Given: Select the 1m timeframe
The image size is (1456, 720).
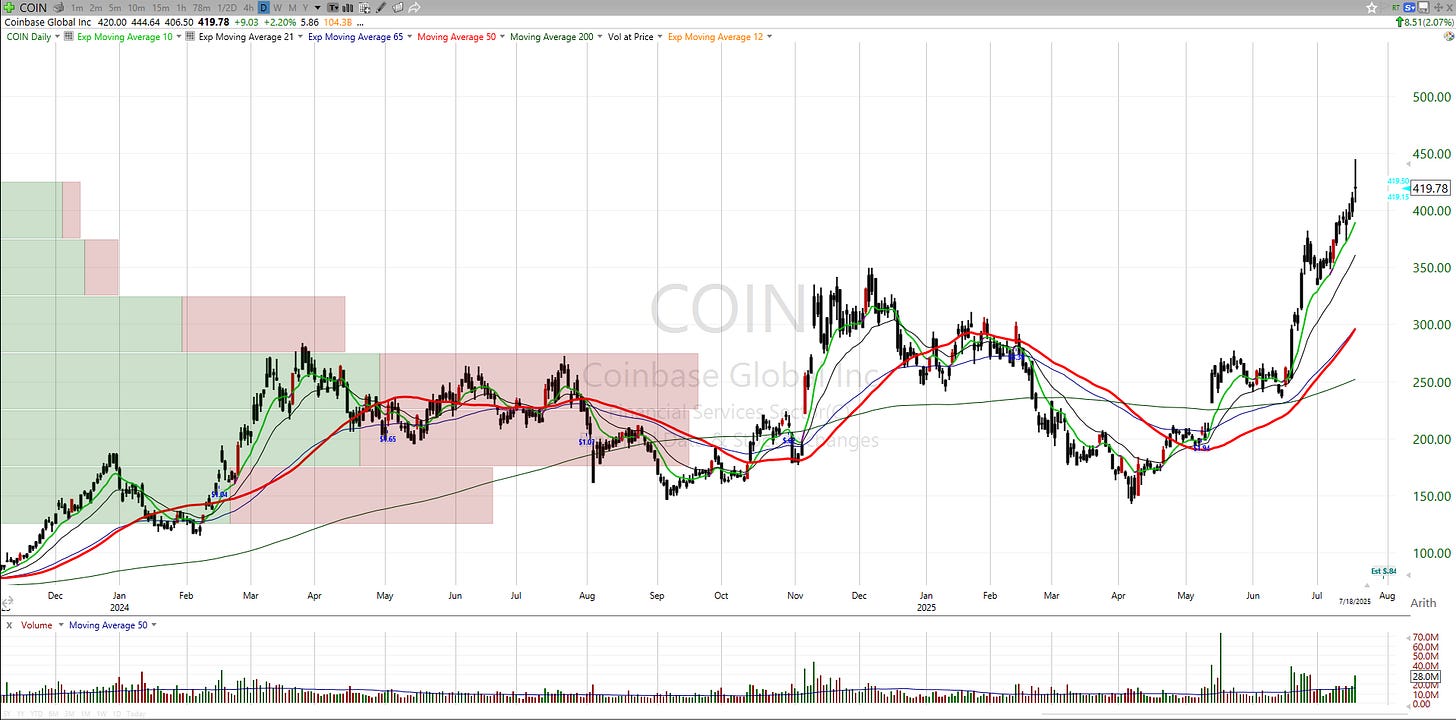Looking at the screenshot, I should coord(77,7).
